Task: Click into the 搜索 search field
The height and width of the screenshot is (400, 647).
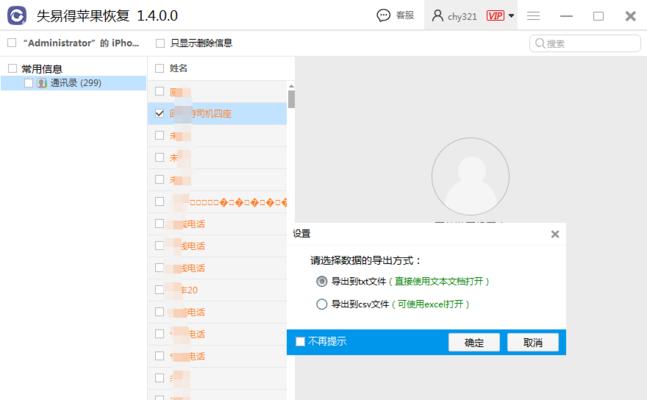Action: tap(585, 43)
